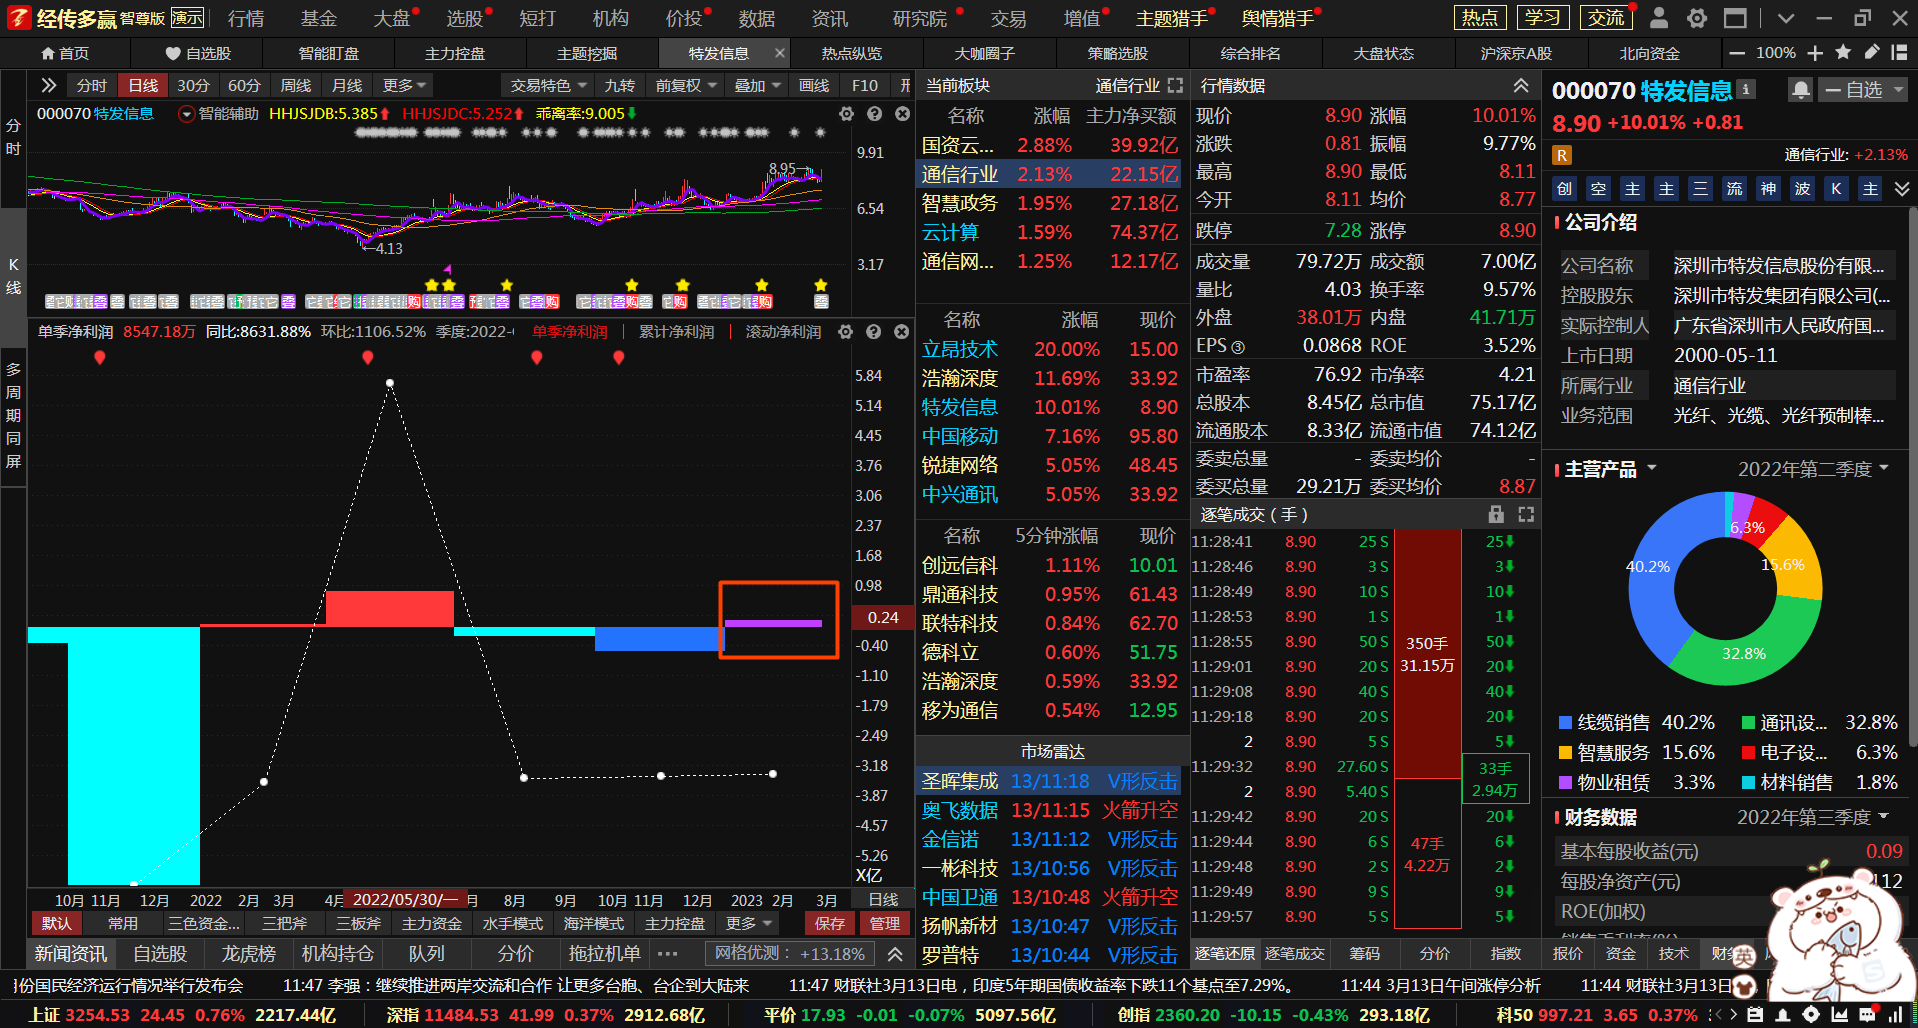
Task: Click the 神 indicator badge
Action: [1769, 188]
